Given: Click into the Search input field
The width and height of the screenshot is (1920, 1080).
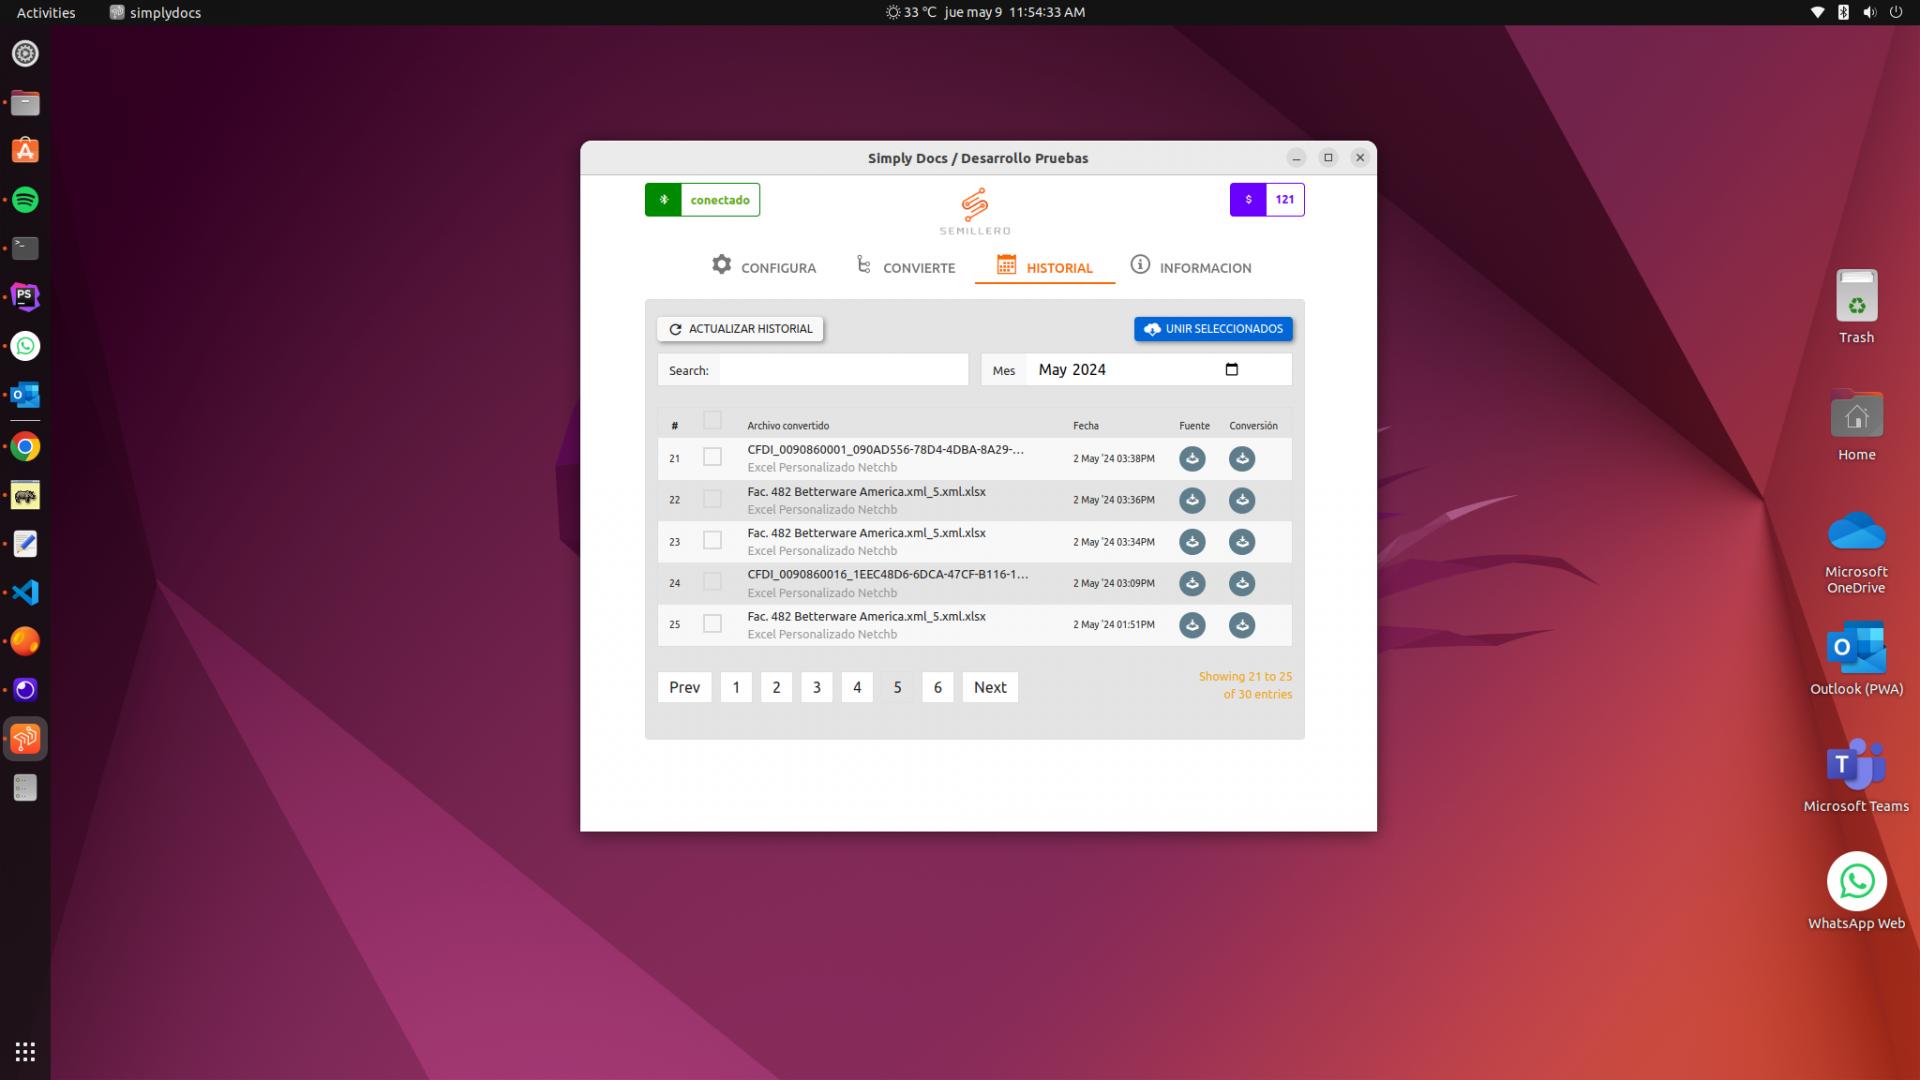Looking at the screenshot, I should 843,370.
